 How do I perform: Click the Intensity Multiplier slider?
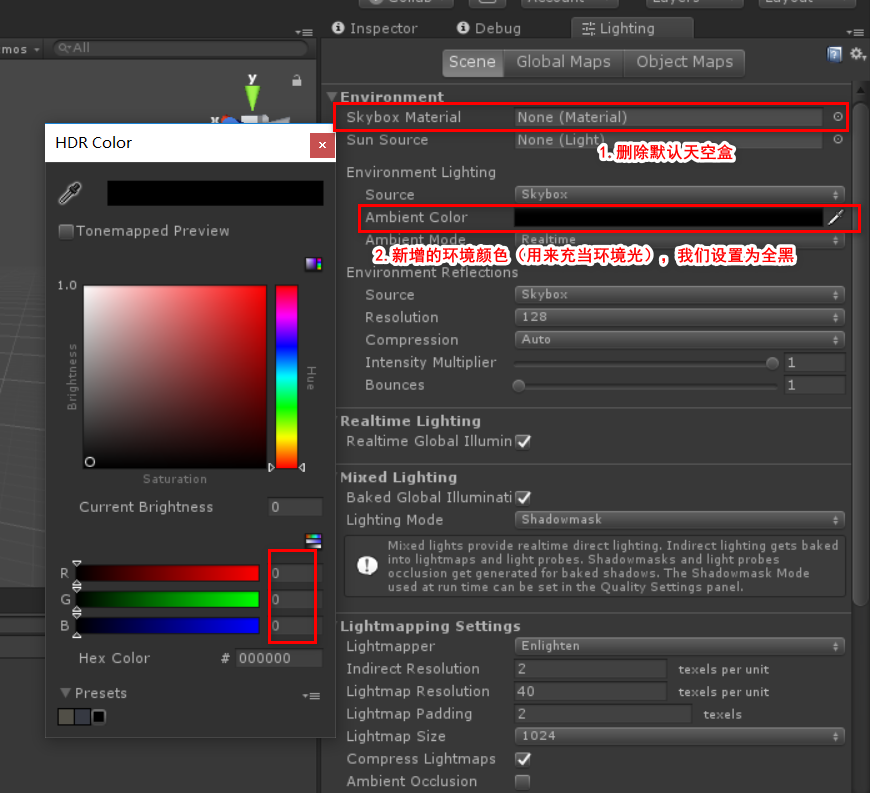[x=646, y=363]
